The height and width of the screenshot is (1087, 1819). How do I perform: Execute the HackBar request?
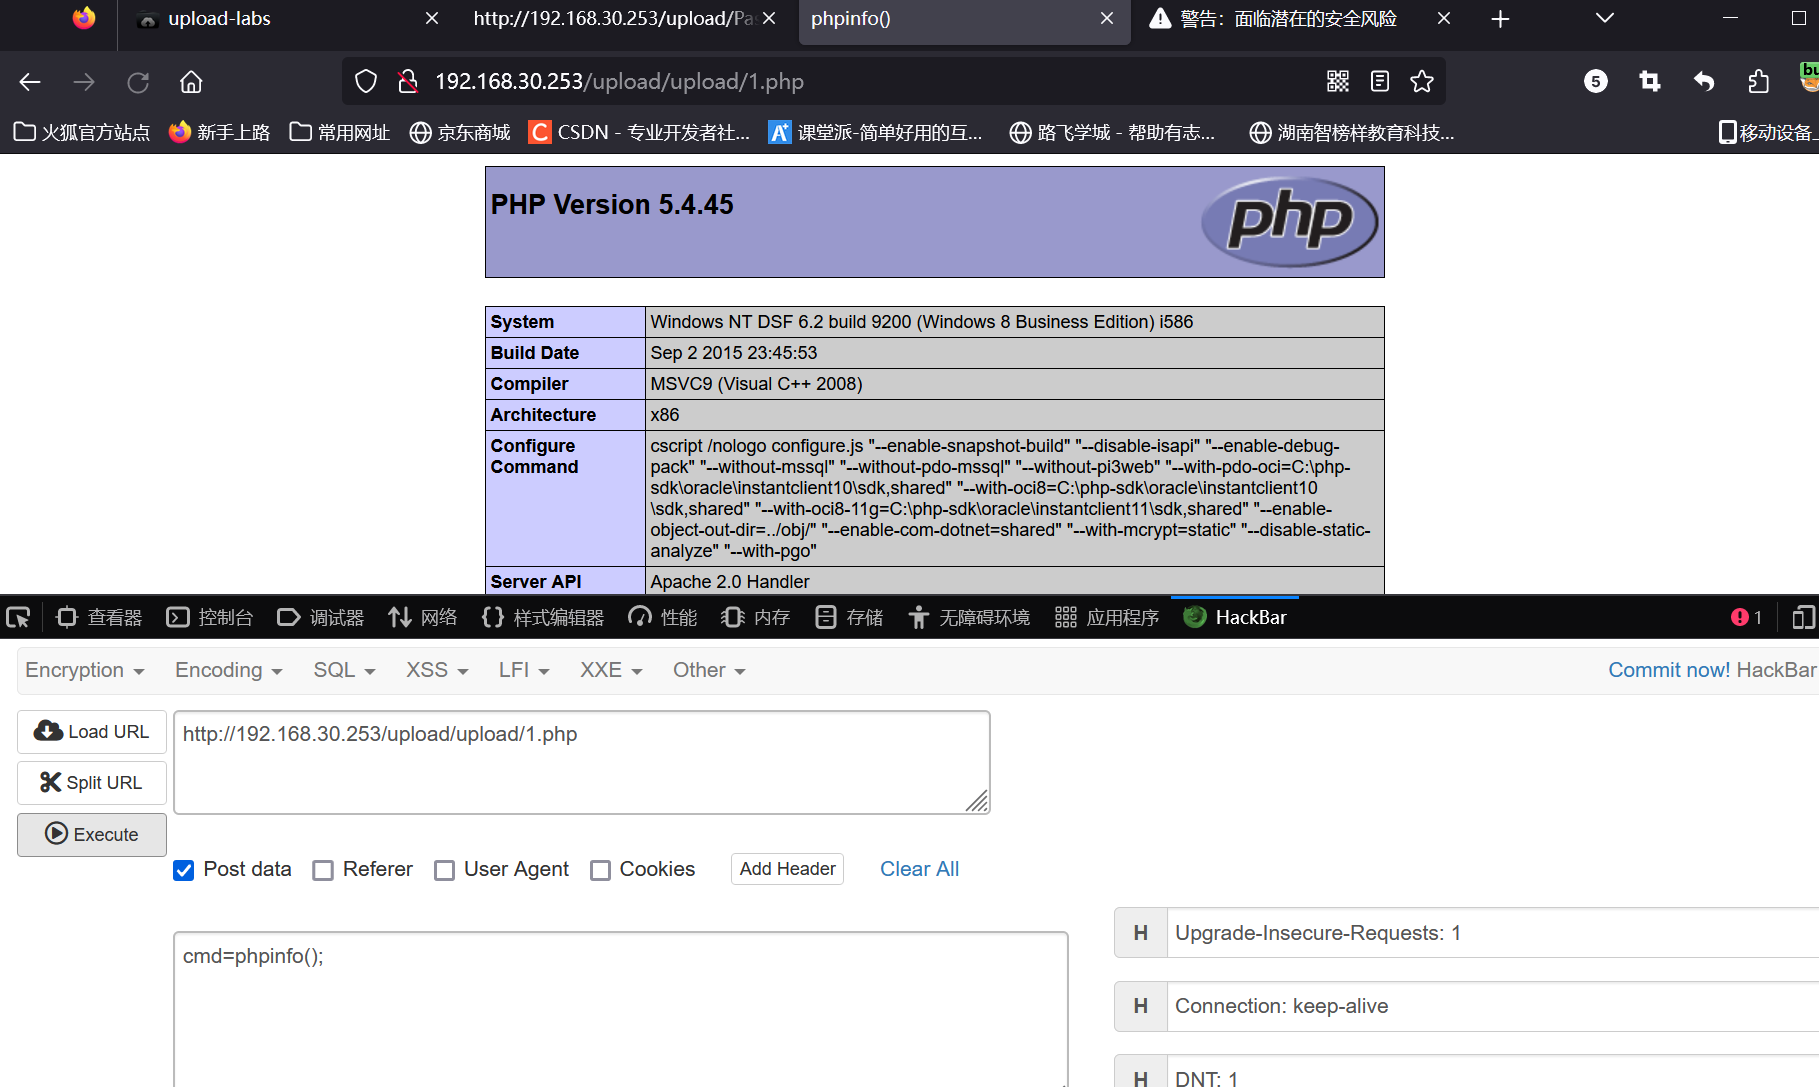[x=92, y=835]
